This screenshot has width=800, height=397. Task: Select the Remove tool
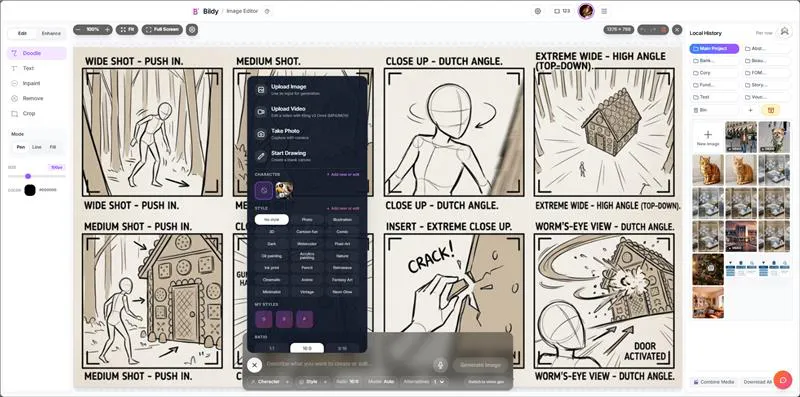click(x=37, y=98)
